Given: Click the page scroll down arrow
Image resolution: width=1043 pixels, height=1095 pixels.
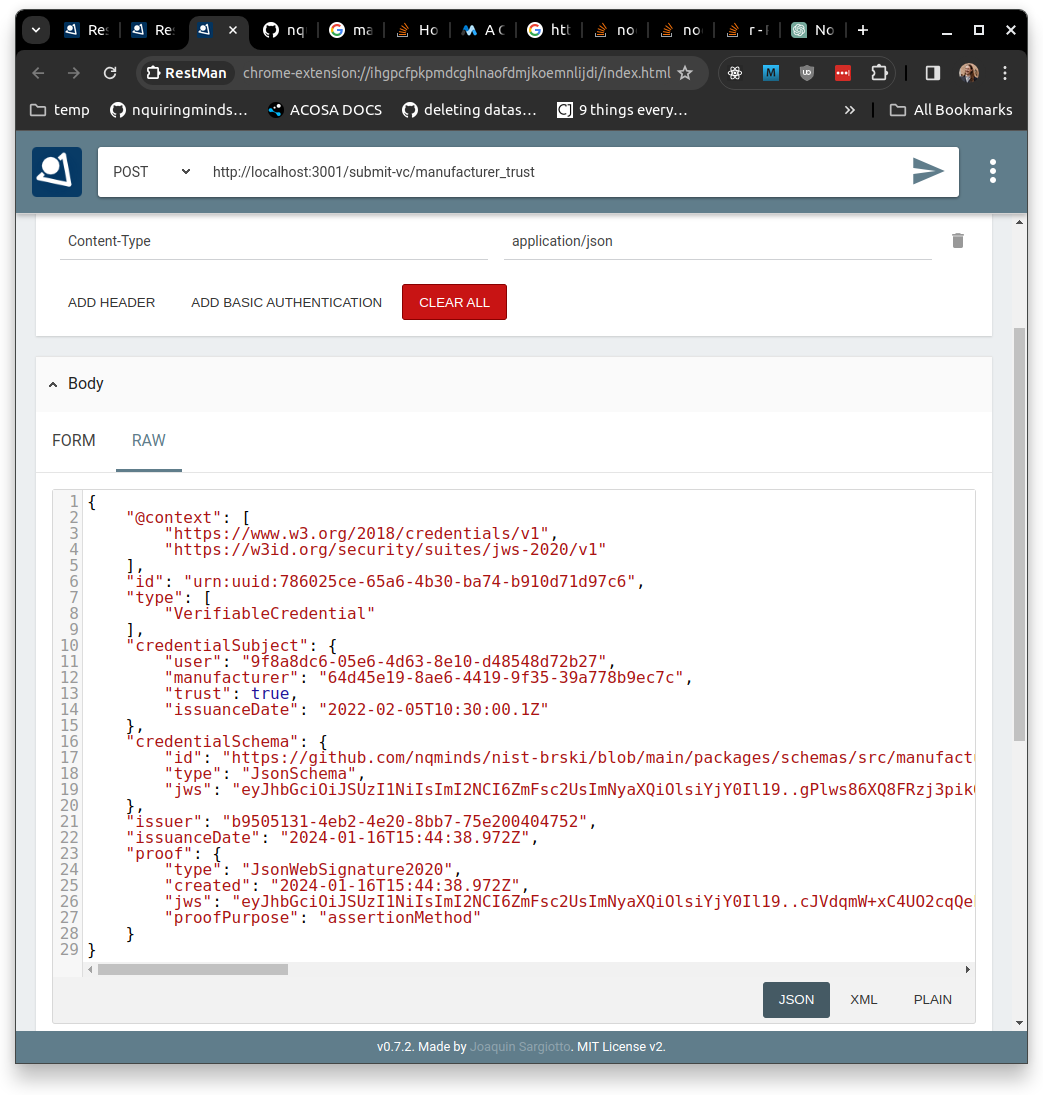Looking at the screenshot, I should pos(1020,1023).
